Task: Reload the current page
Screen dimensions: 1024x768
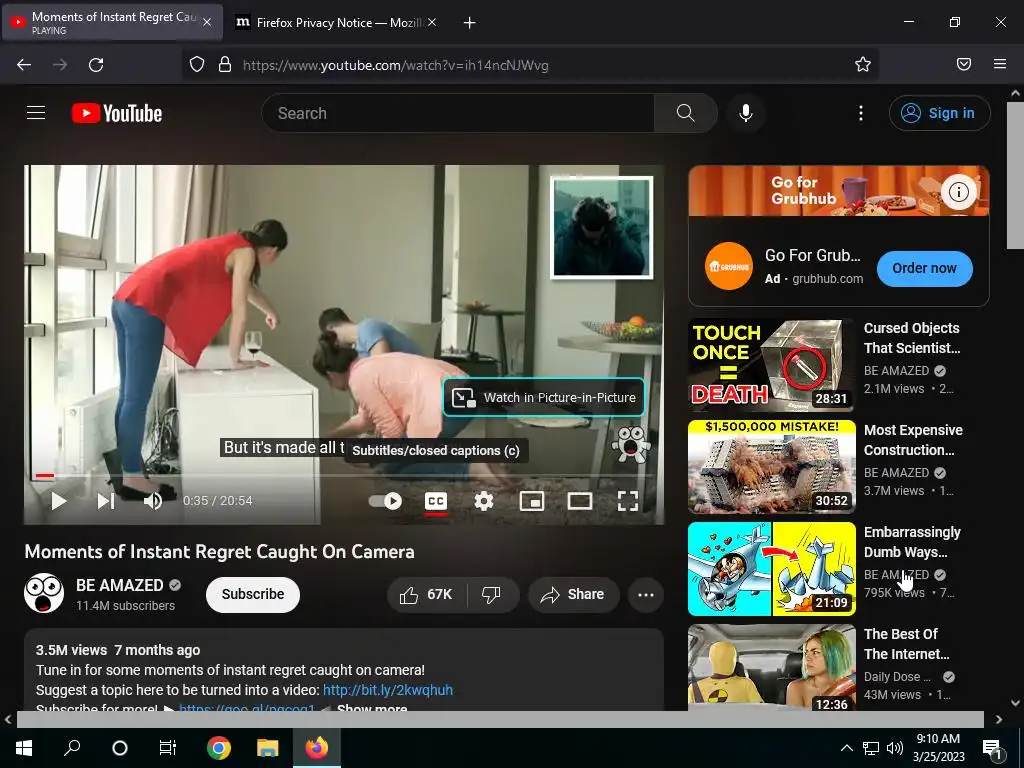Action: (96, 65)
